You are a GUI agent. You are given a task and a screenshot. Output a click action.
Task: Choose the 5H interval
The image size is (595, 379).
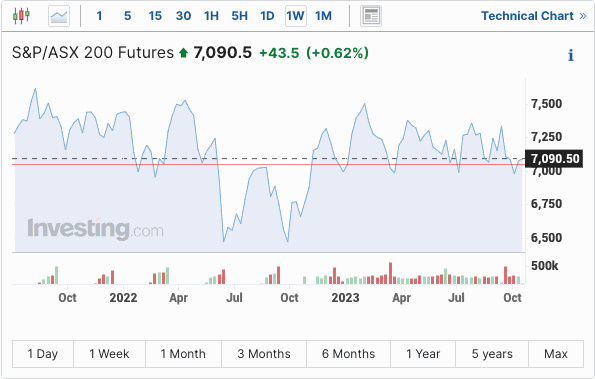point(239,16)
